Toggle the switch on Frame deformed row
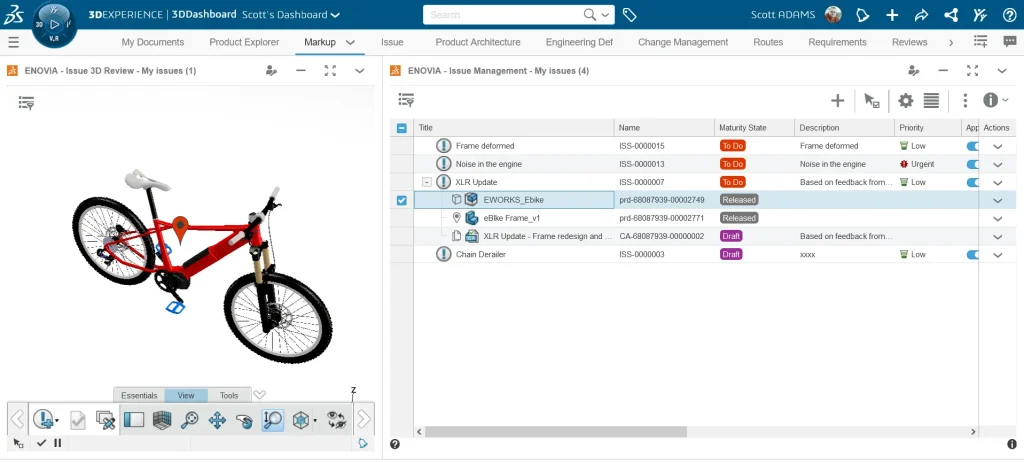 pos(973,146)
